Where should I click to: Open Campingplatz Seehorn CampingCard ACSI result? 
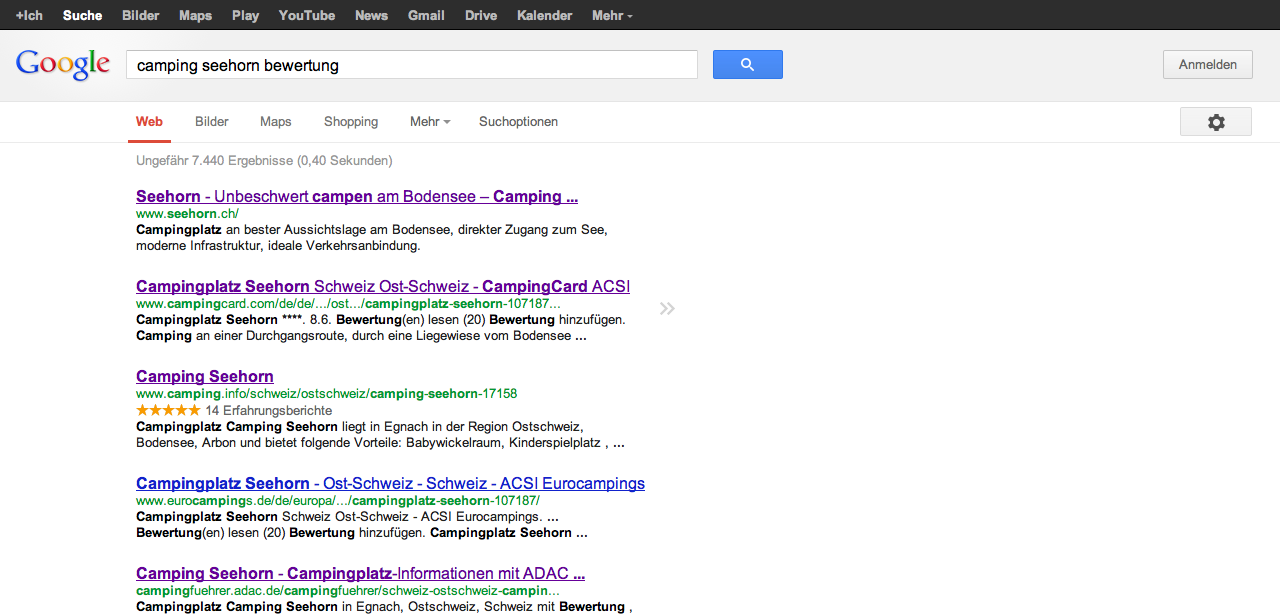382,287
